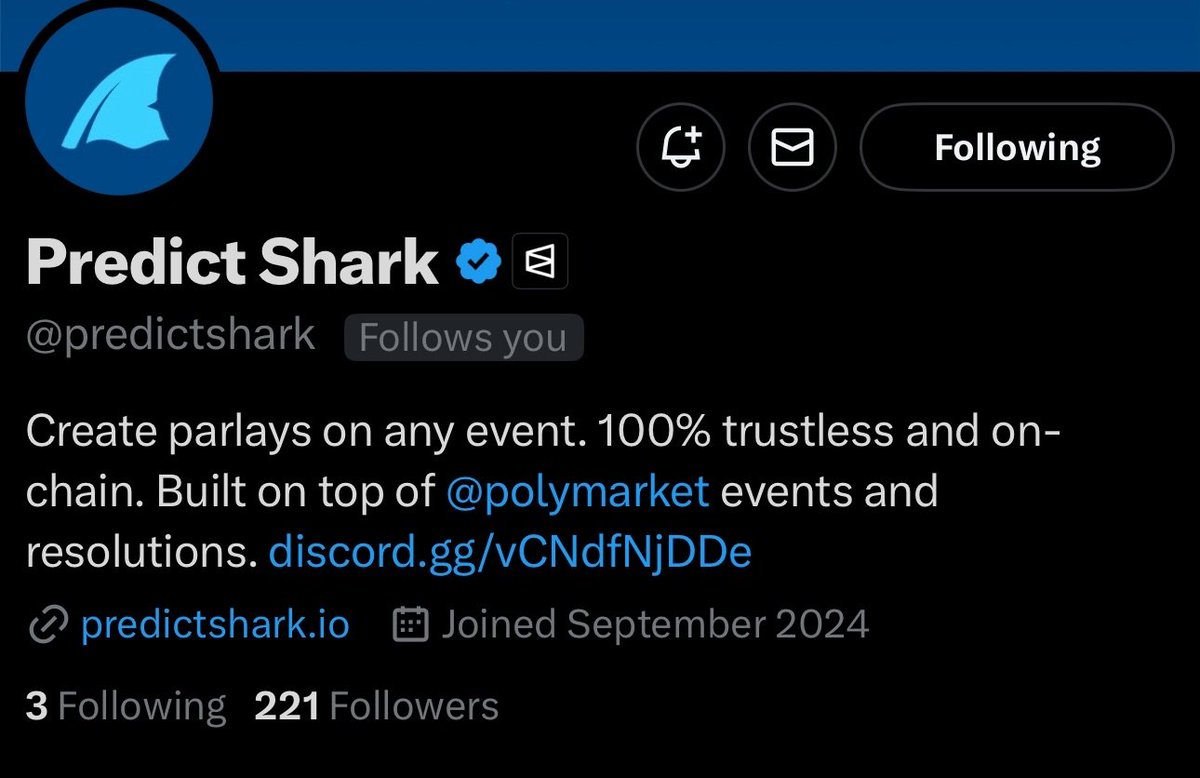Open the blue header banner image

pyautogui.click(x=700, y=34)
